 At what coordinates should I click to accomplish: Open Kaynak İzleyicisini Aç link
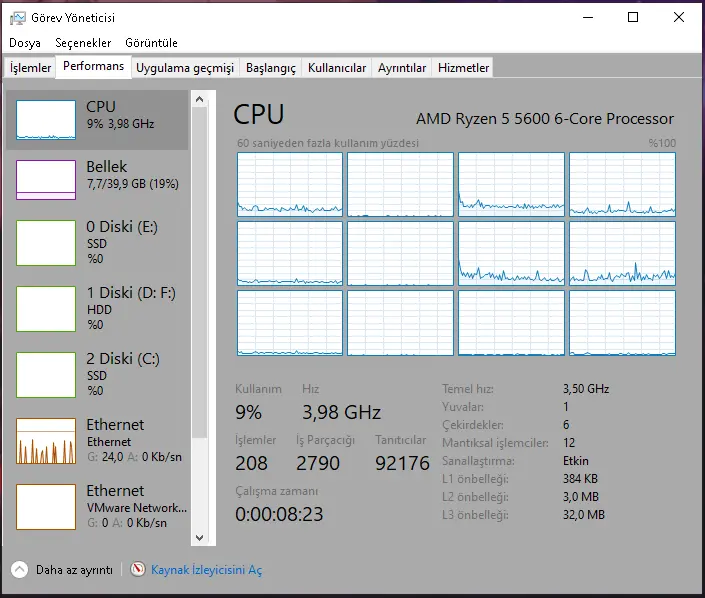click(206, 570)
